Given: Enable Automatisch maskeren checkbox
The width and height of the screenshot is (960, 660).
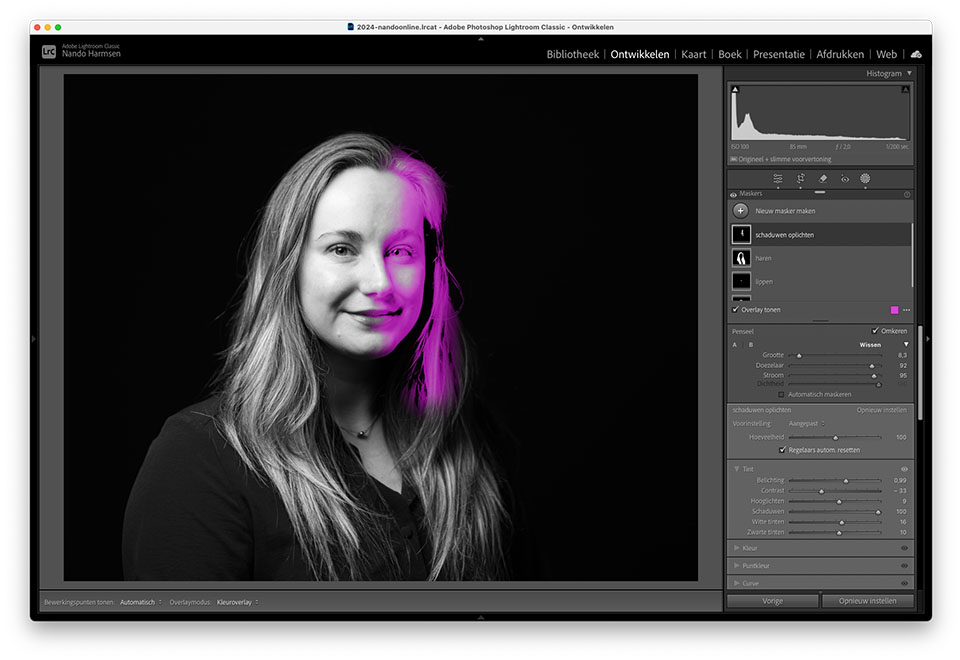Looking at the screenshot, I should (x=781, y=394).
